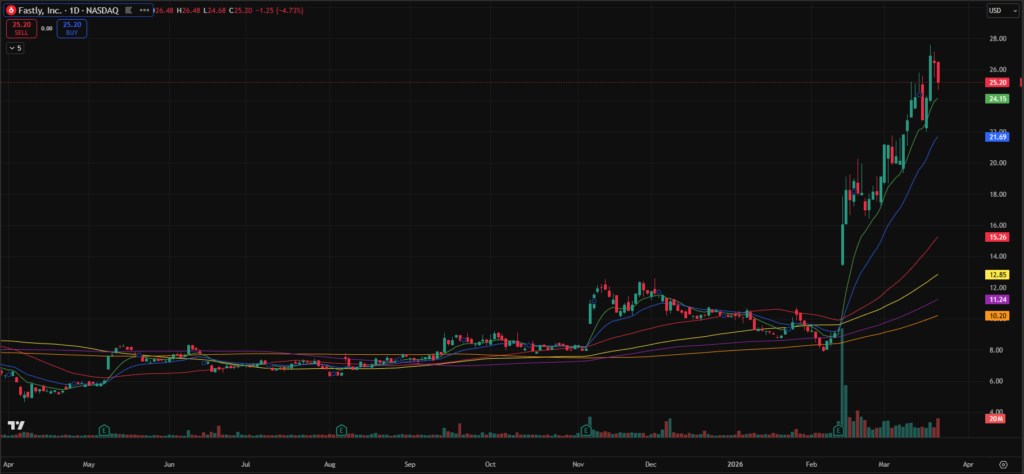Click the green 24.15 moving average label
This screenshot has width=1024, height=474.
point(996,99)
